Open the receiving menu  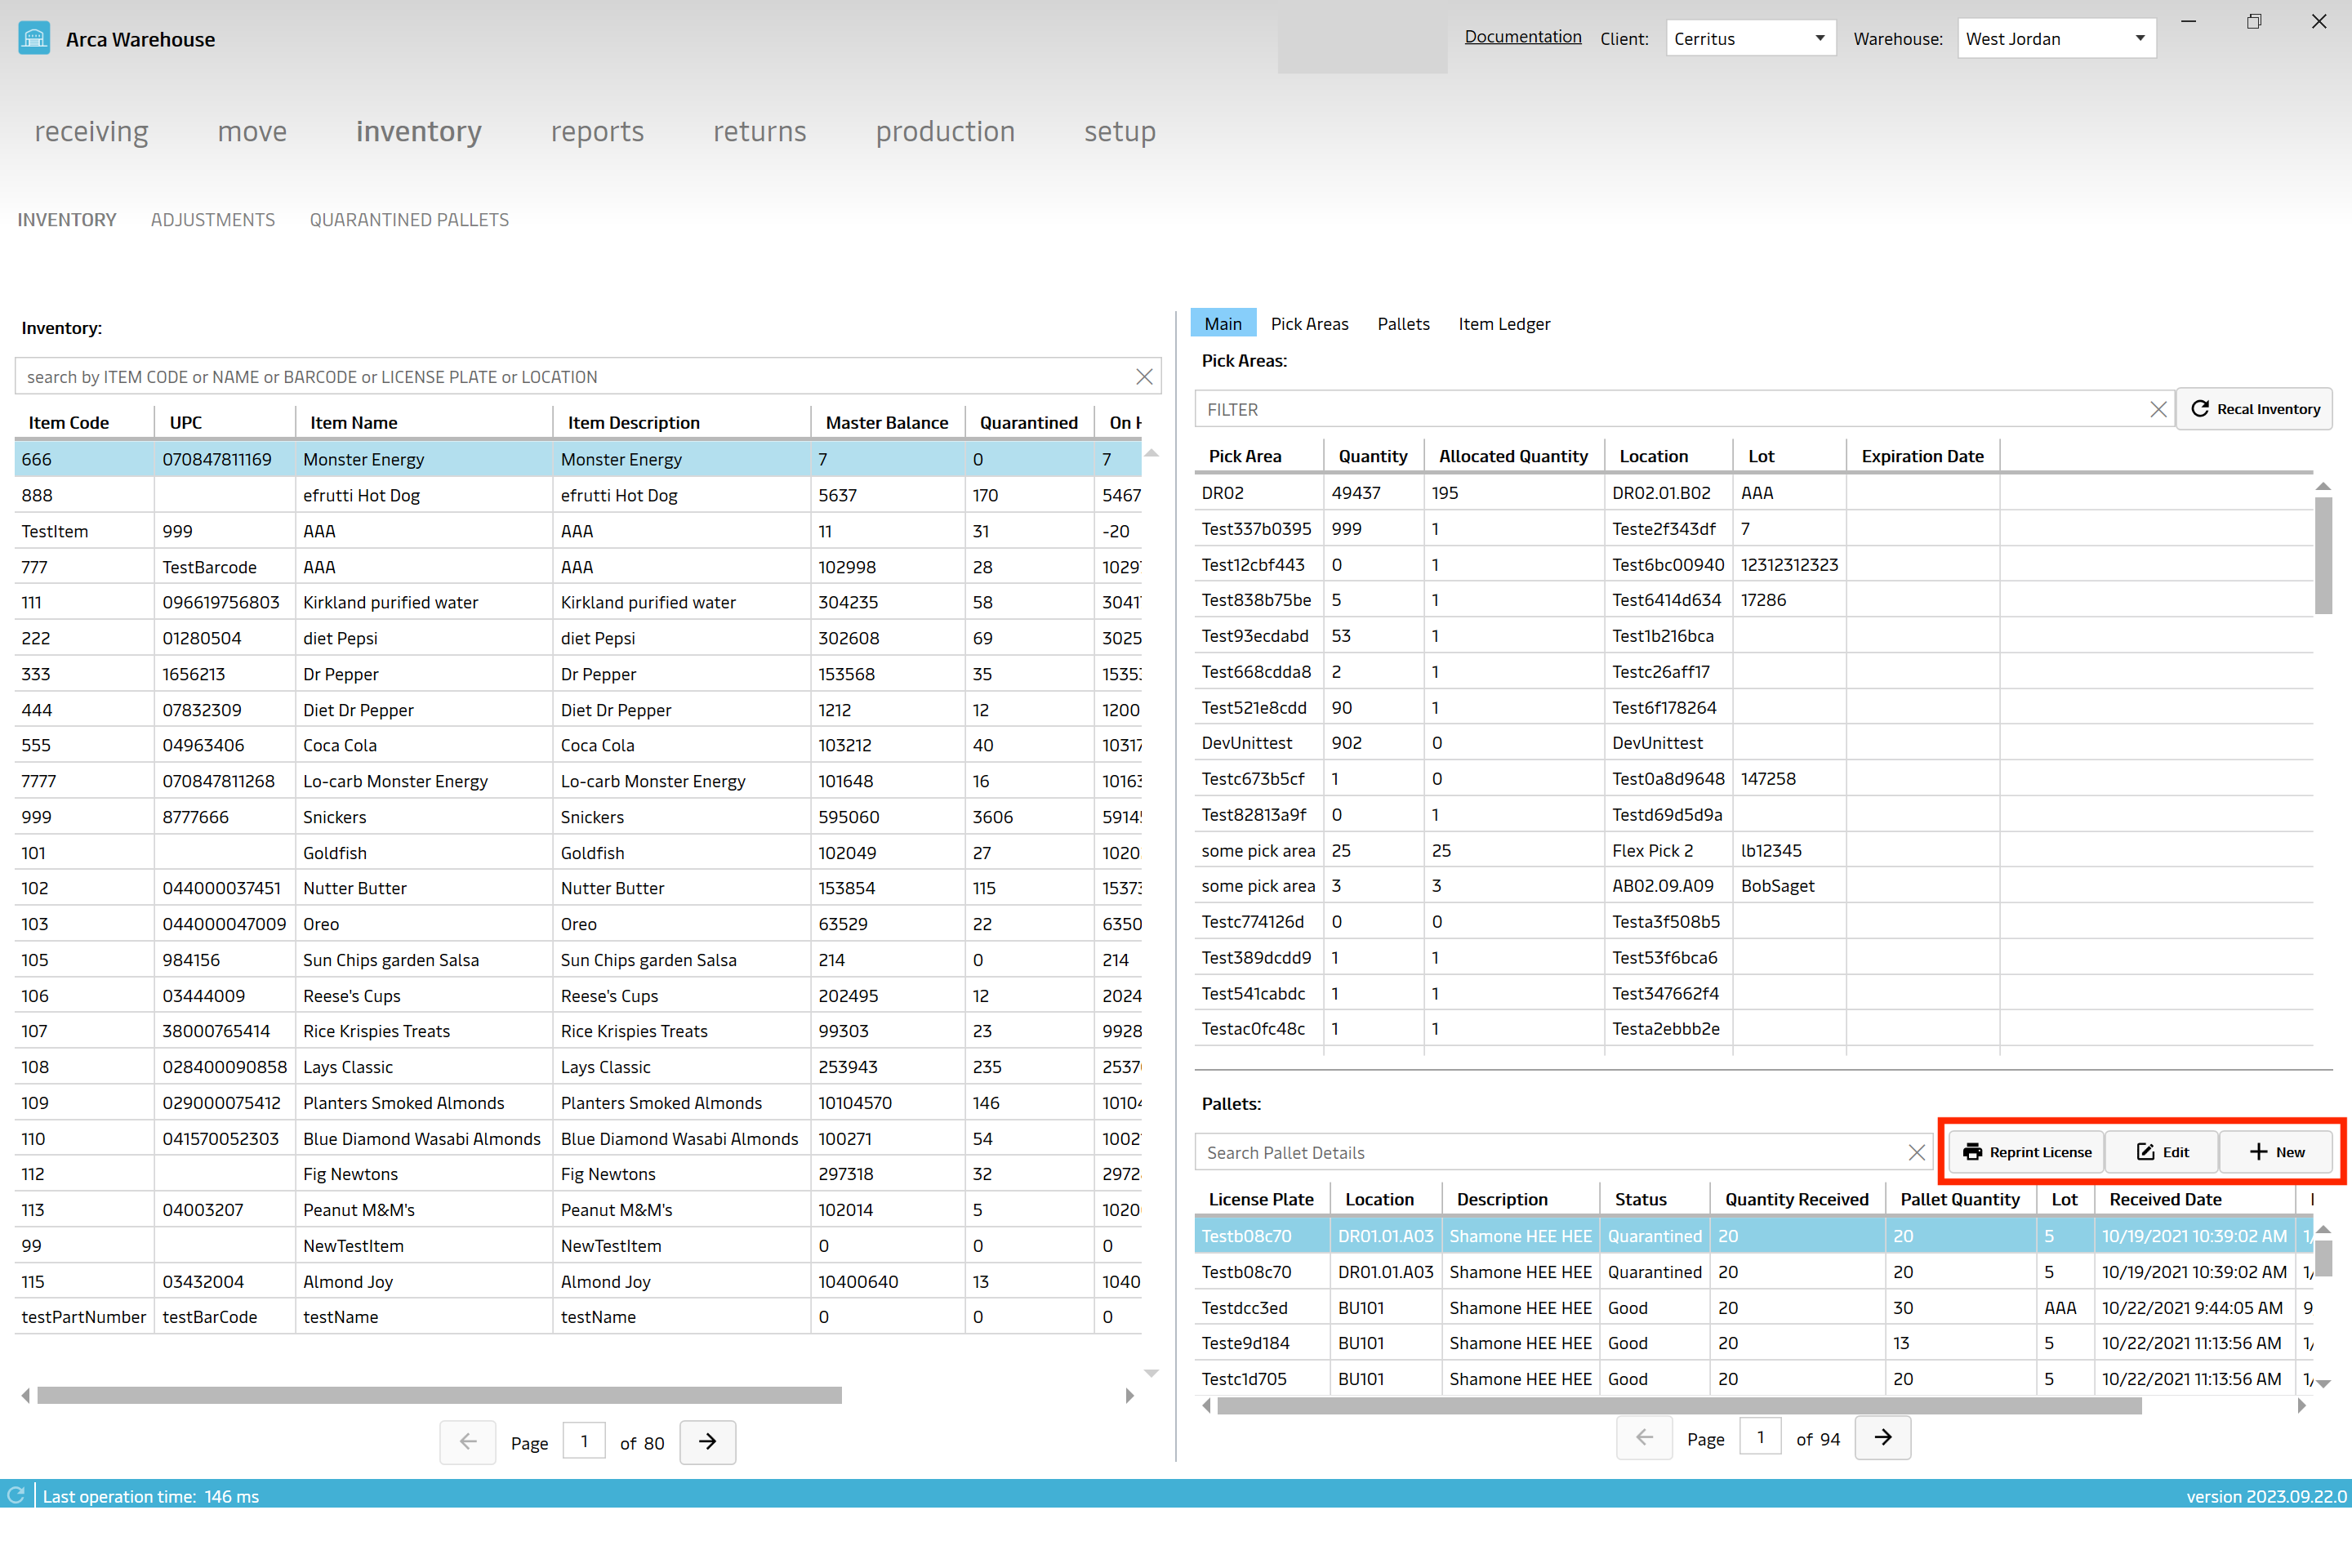tap(91, 131)
